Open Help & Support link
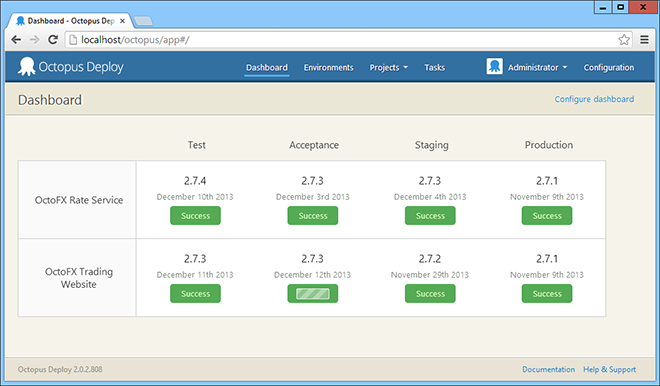This screenshot has height=386, width=660. [x=609, y=369]
